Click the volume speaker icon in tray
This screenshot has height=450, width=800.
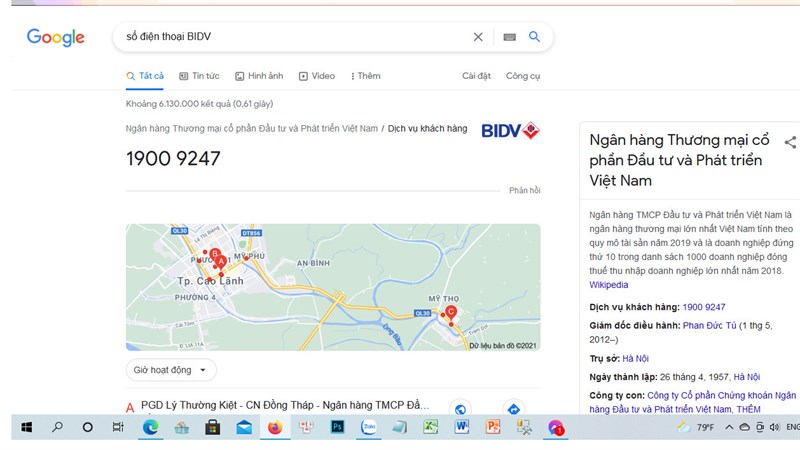[x=774, y=427]
